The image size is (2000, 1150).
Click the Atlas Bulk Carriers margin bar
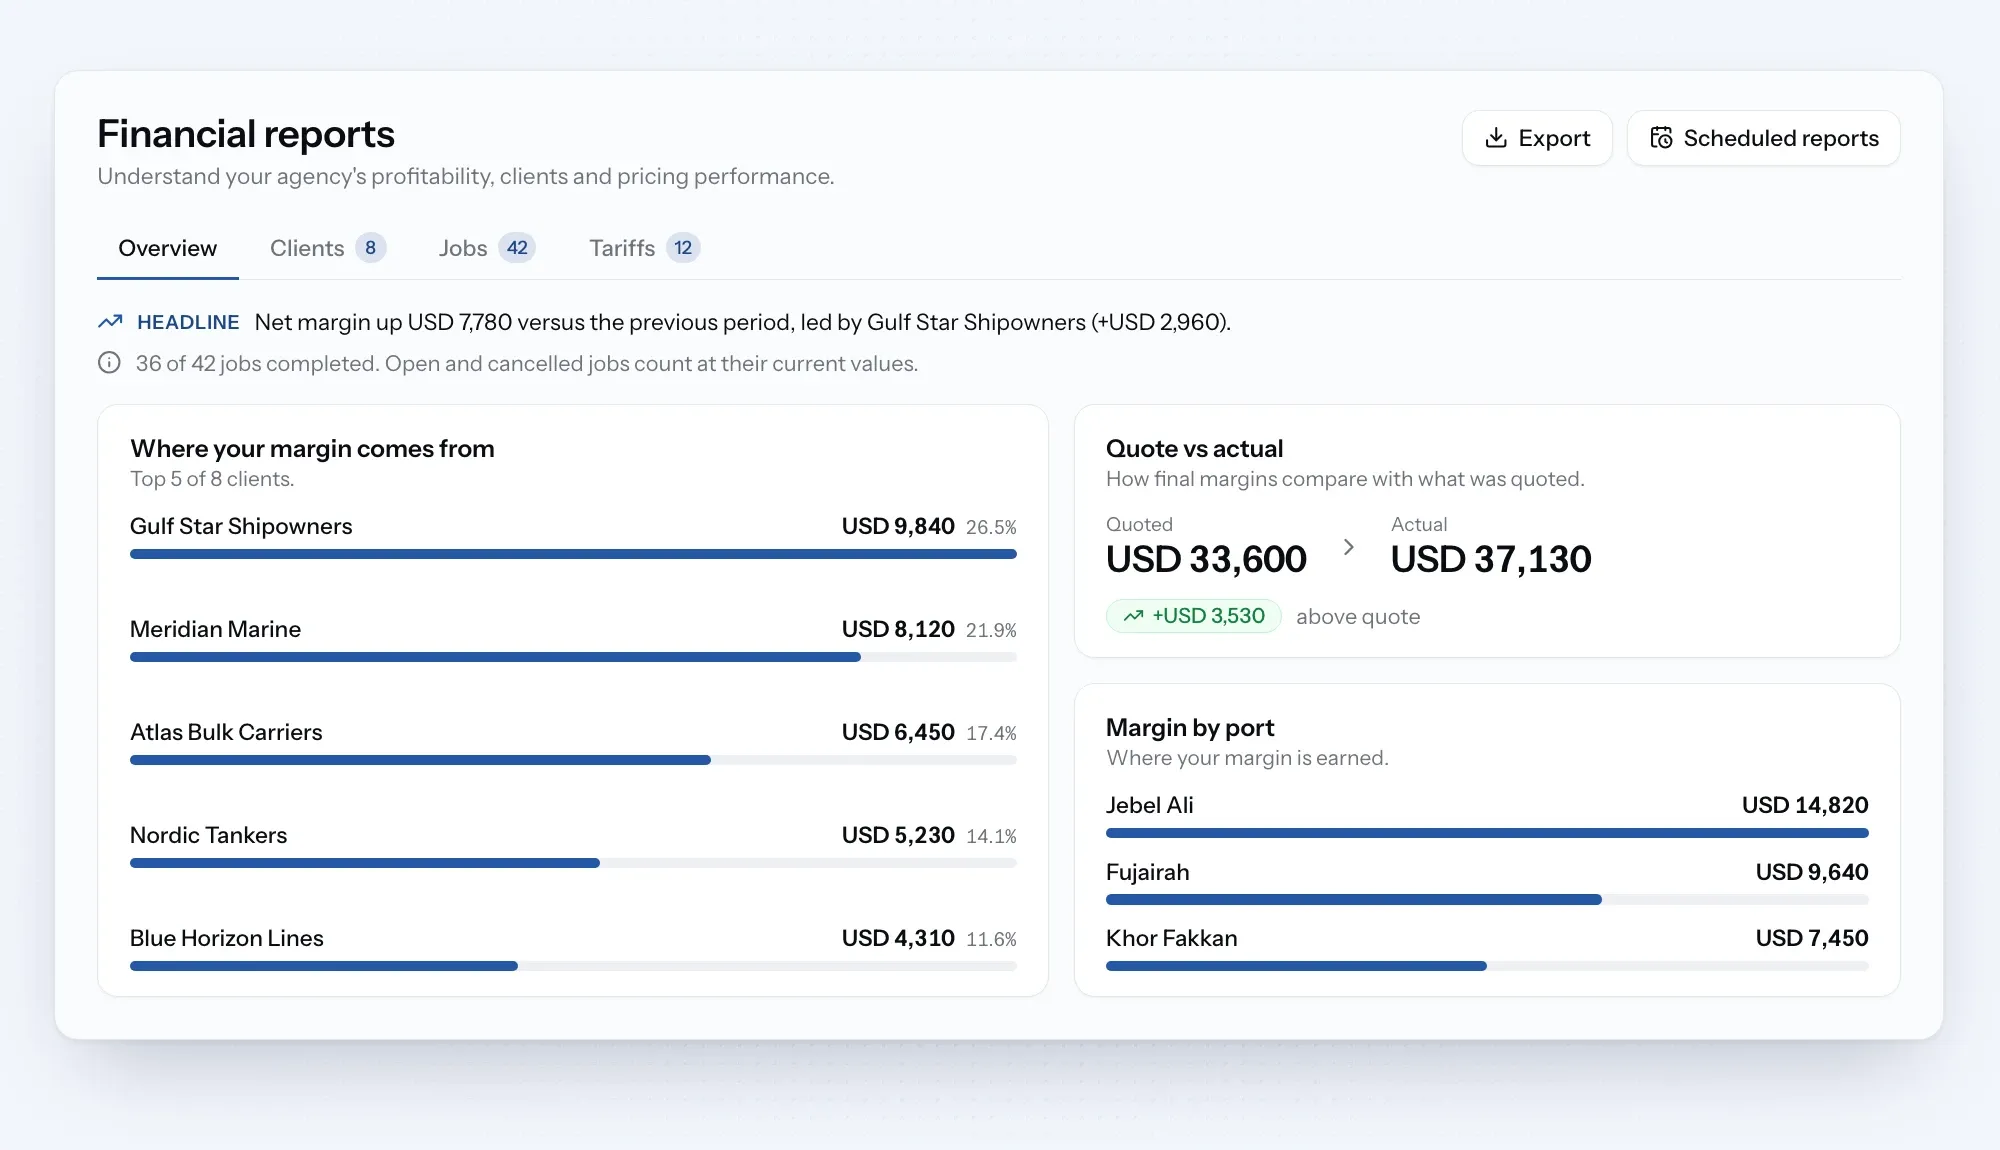click(x=573, y=760)
